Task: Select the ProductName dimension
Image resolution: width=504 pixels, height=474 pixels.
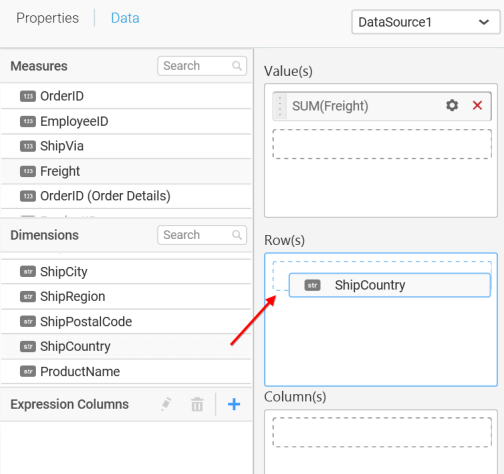Action: coord(126,371)
